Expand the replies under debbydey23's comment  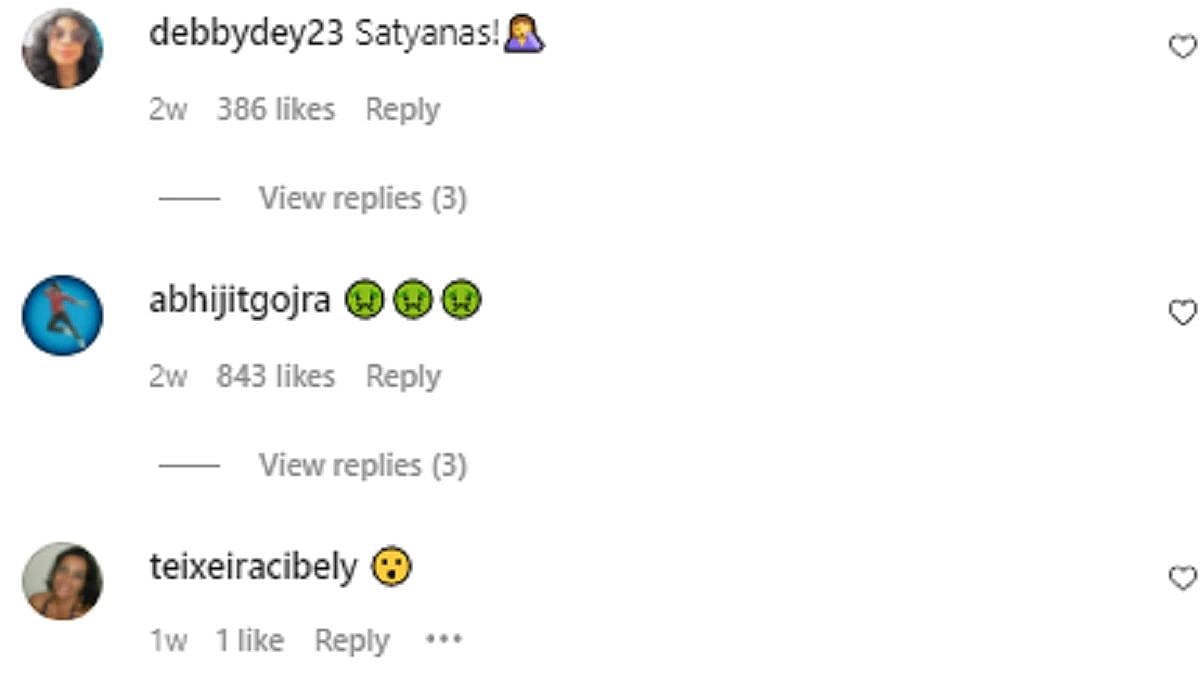pos(363,198)
